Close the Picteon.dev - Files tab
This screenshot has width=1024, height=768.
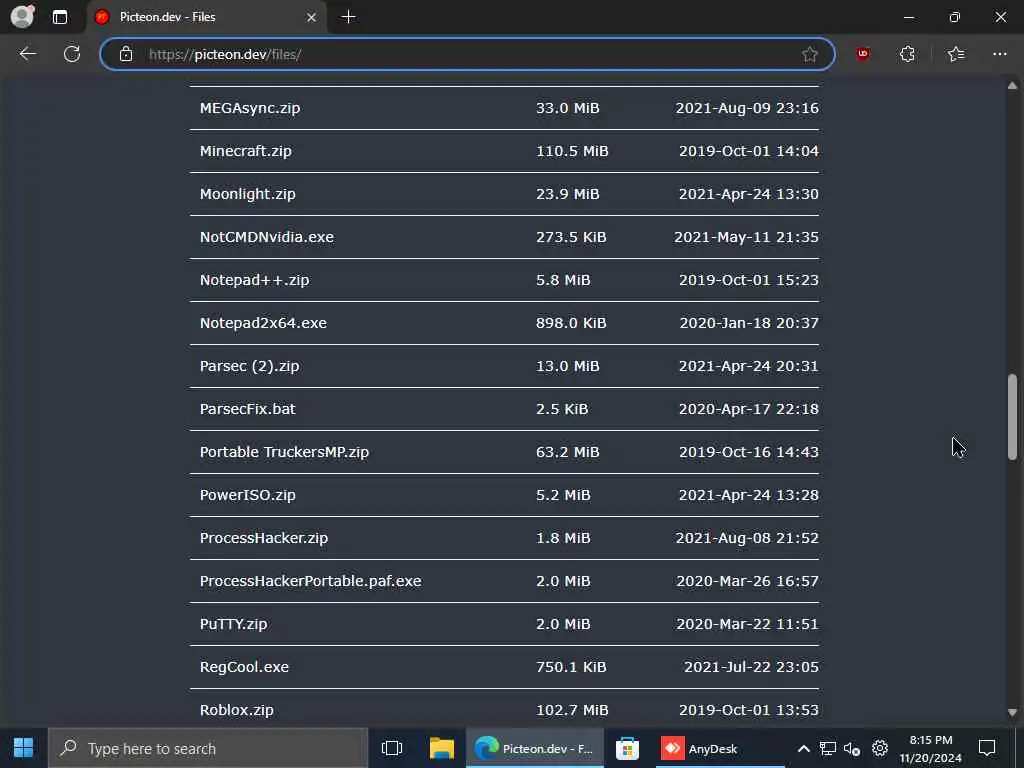pyautogui.click(x=312, y=17)
